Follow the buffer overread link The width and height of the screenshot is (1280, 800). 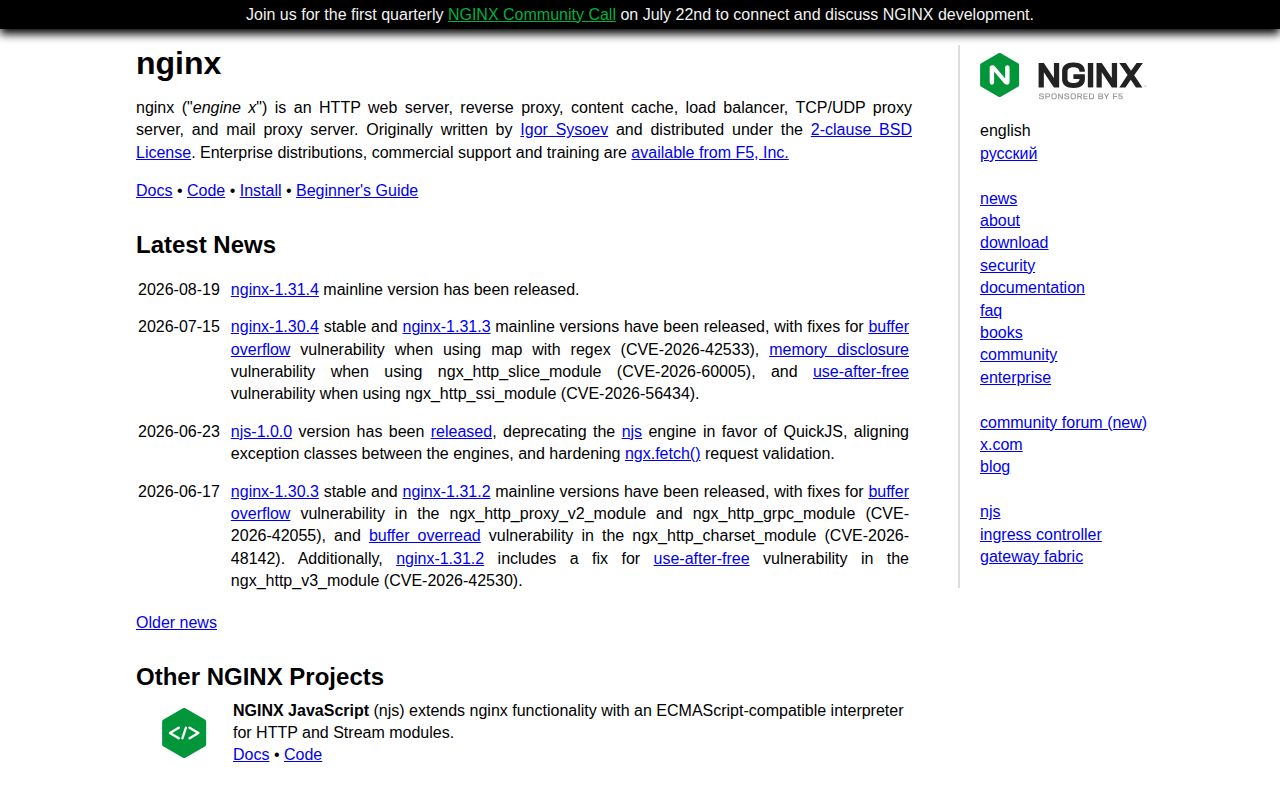(425, 536)
